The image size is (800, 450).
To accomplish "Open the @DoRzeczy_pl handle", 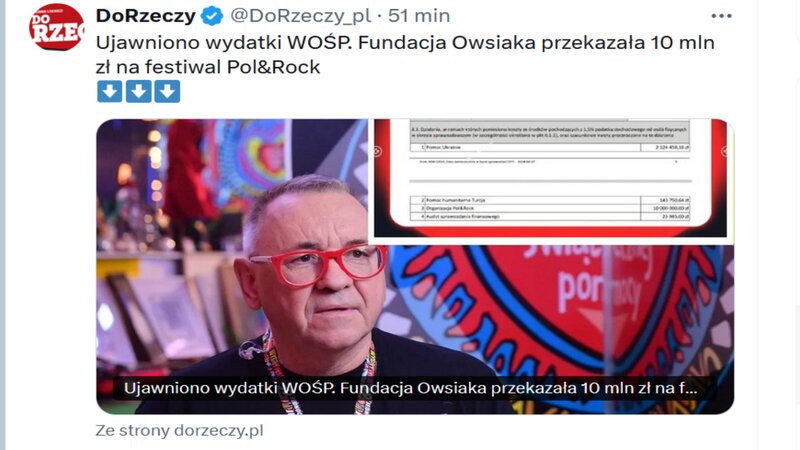I will [x=301, y=16].
